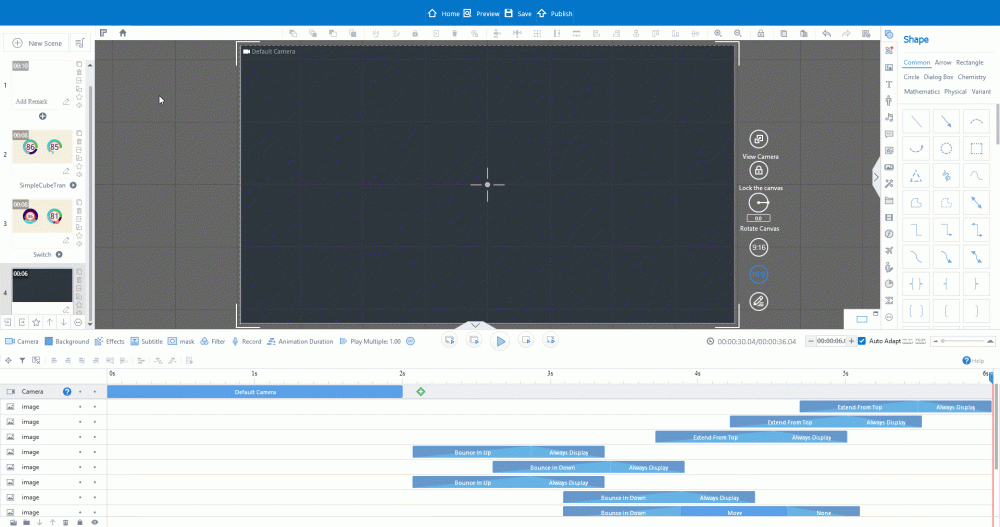Image resolution: width=1000 pixels, height=527 pixels.
Task: Click the zoom in magnifier icon
Action: click(x=718, y=33)
